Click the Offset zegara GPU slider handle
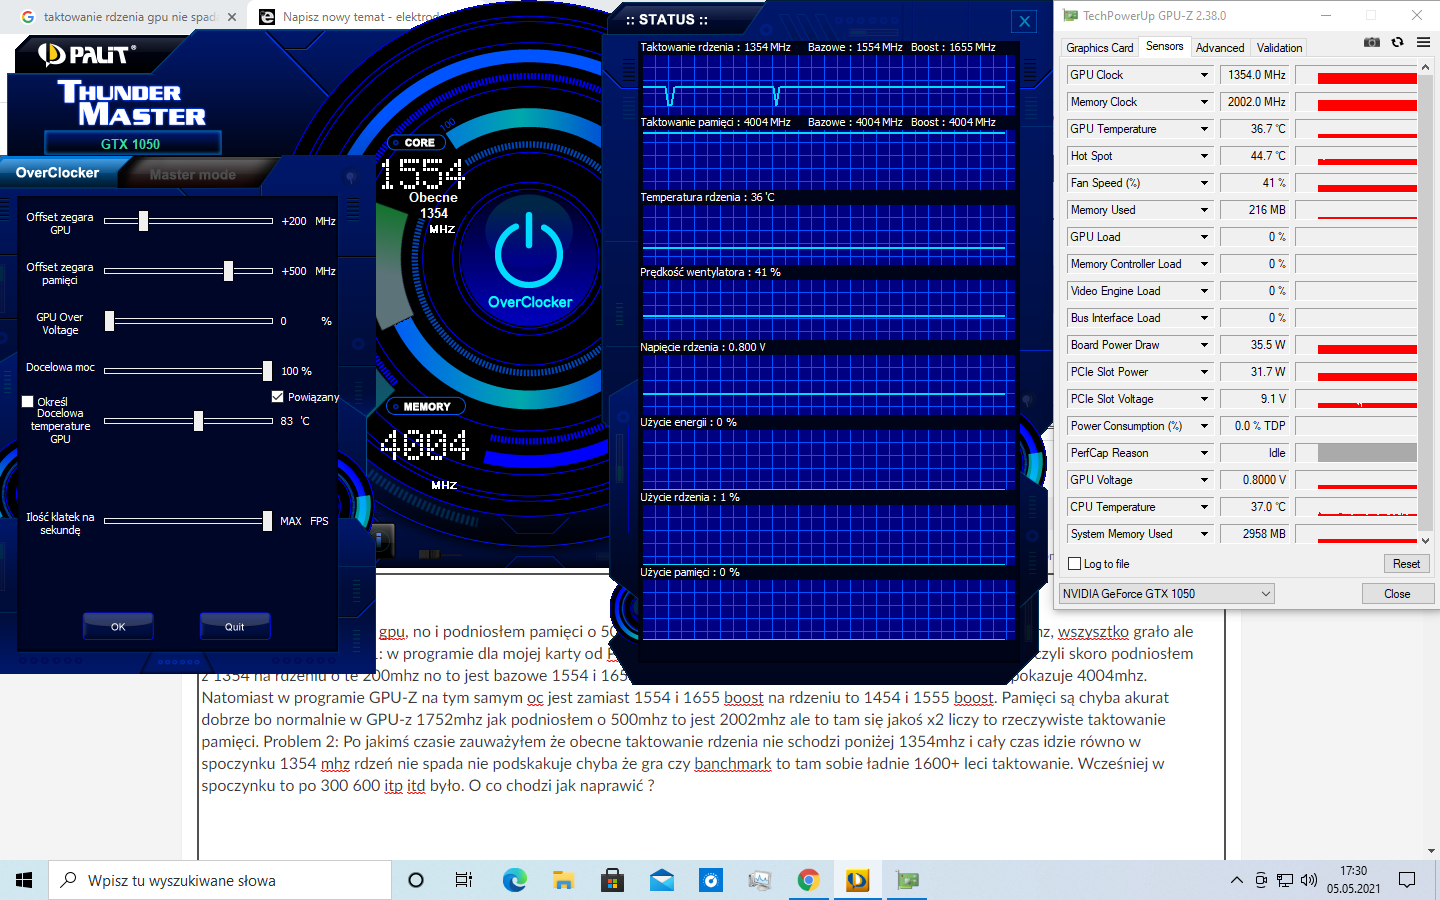1440x900 pixels. point(144,221)
